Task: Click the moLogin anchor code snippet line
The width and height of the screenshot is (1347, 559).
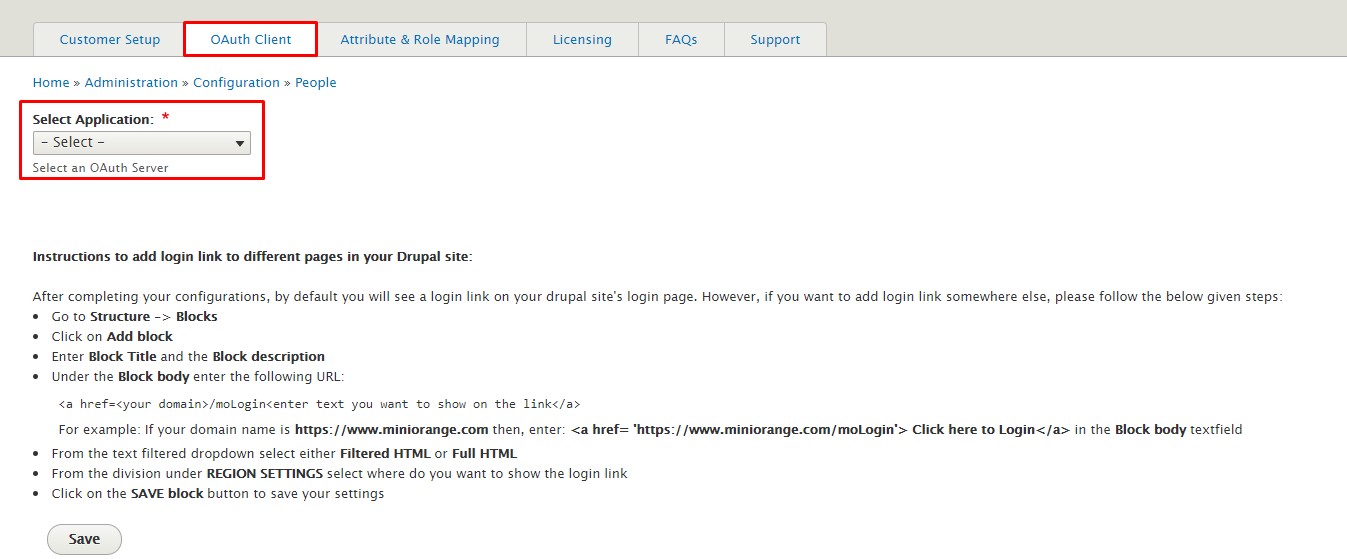Action: (x=320, y=404)
